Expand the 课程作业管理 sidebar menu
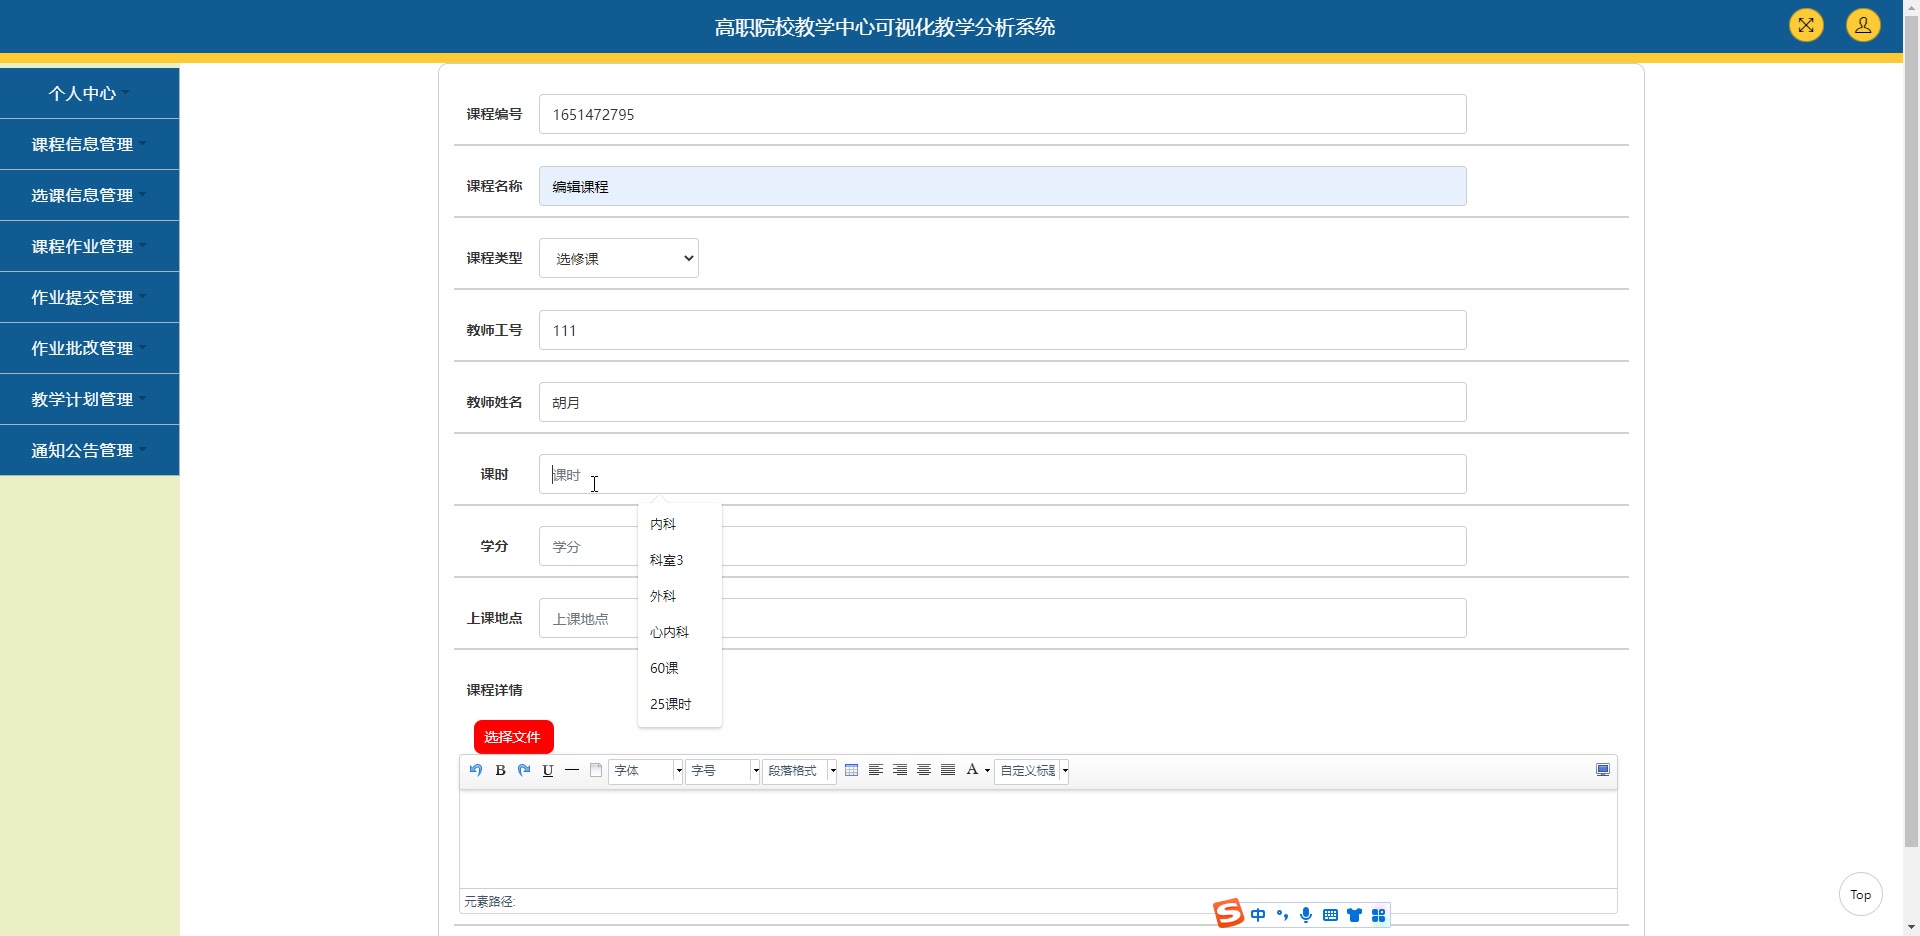 [89, 246]
